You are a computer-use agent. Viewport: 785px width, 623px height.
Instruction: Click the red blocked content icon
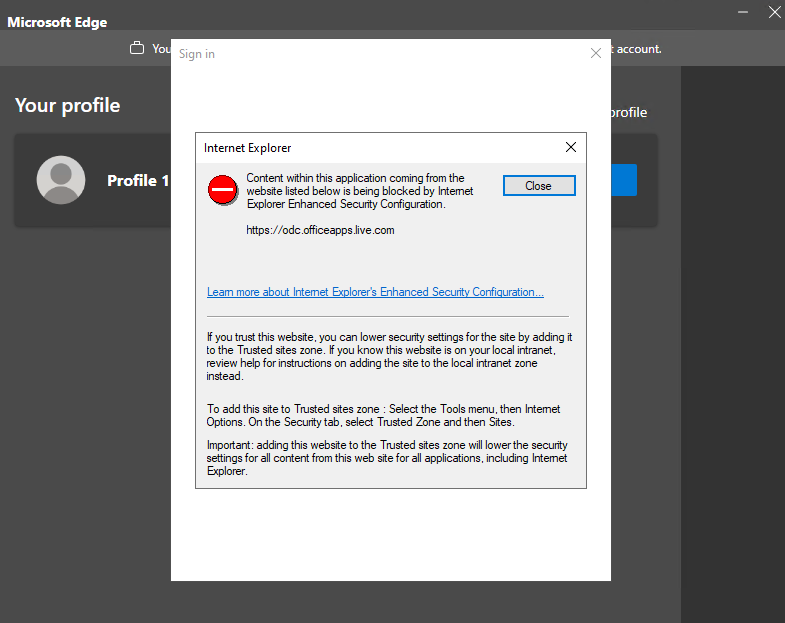point(223,190)
